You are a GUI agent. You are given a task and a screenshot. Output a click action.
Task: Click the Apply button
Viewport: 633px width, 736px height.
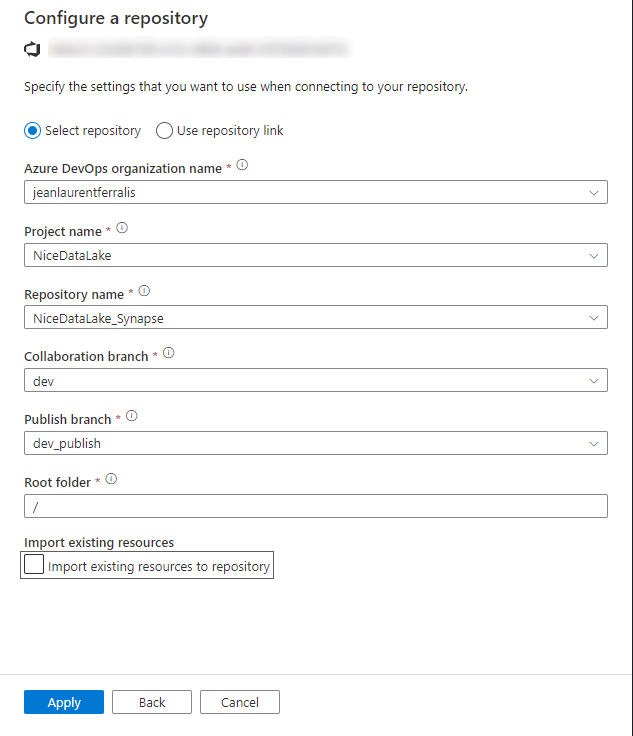pyautogui.click(x=64, y=702)
